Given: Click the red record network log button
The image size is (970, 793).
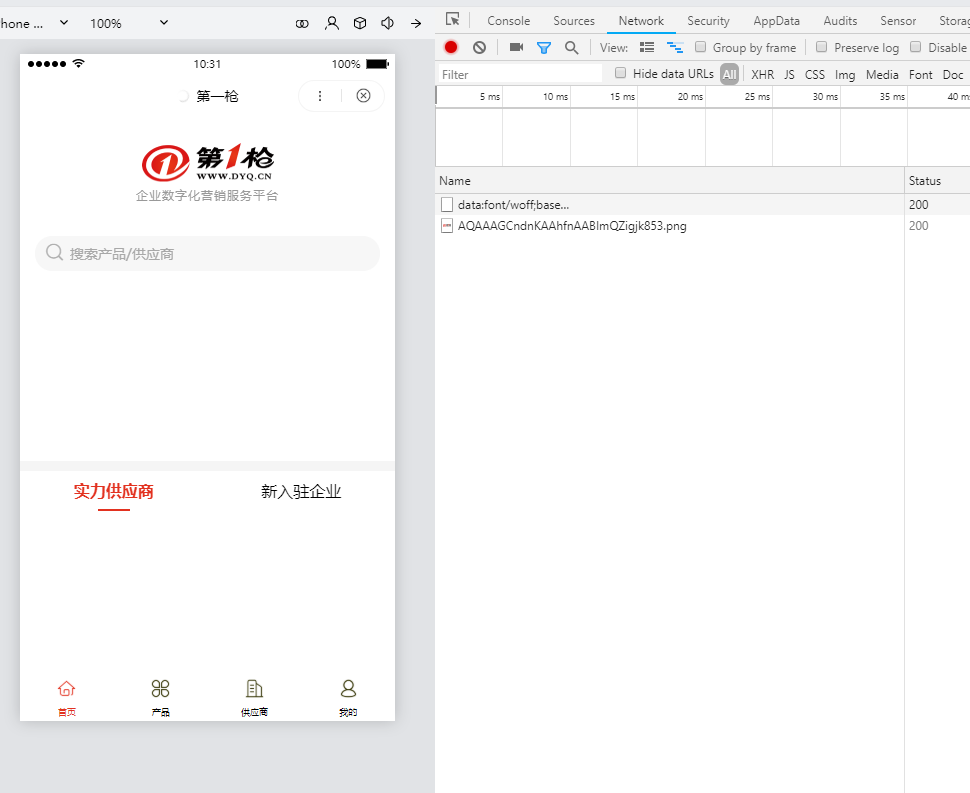Looking at the screenshot, I should 451,47.
